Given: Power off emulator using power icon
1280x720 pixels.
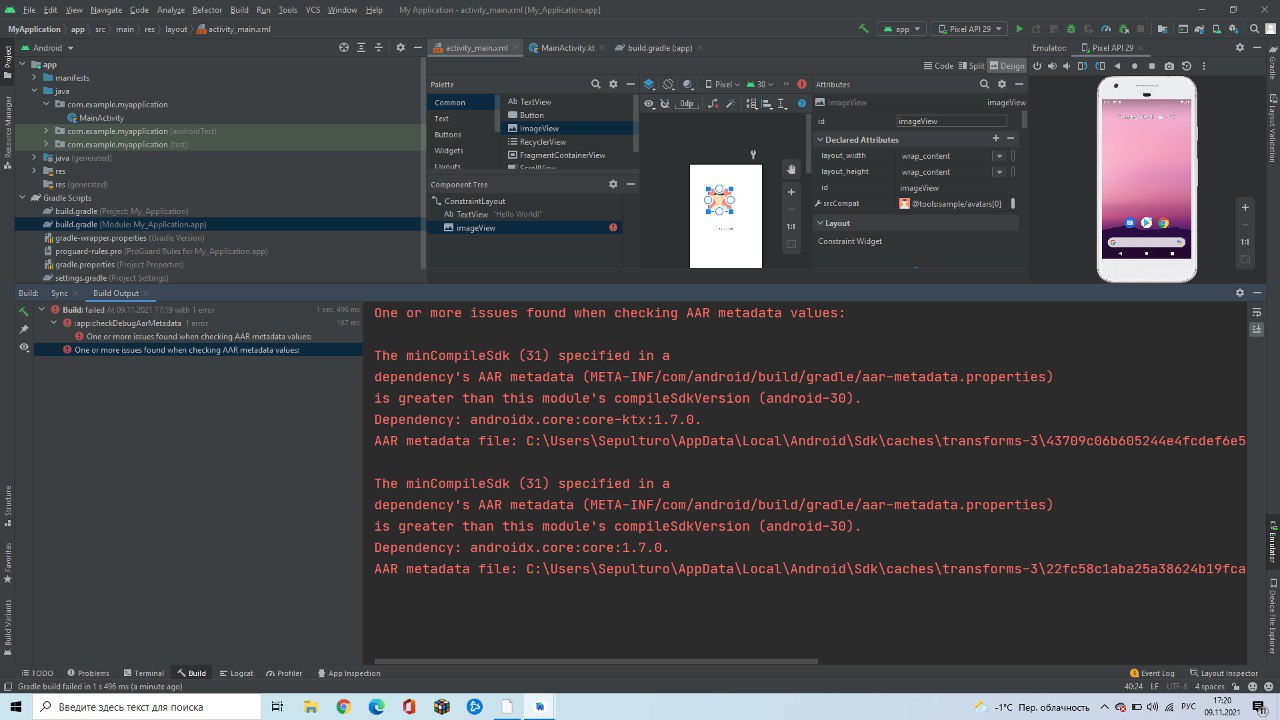Looking at the screenshot, I should [x=1037, y=66].
